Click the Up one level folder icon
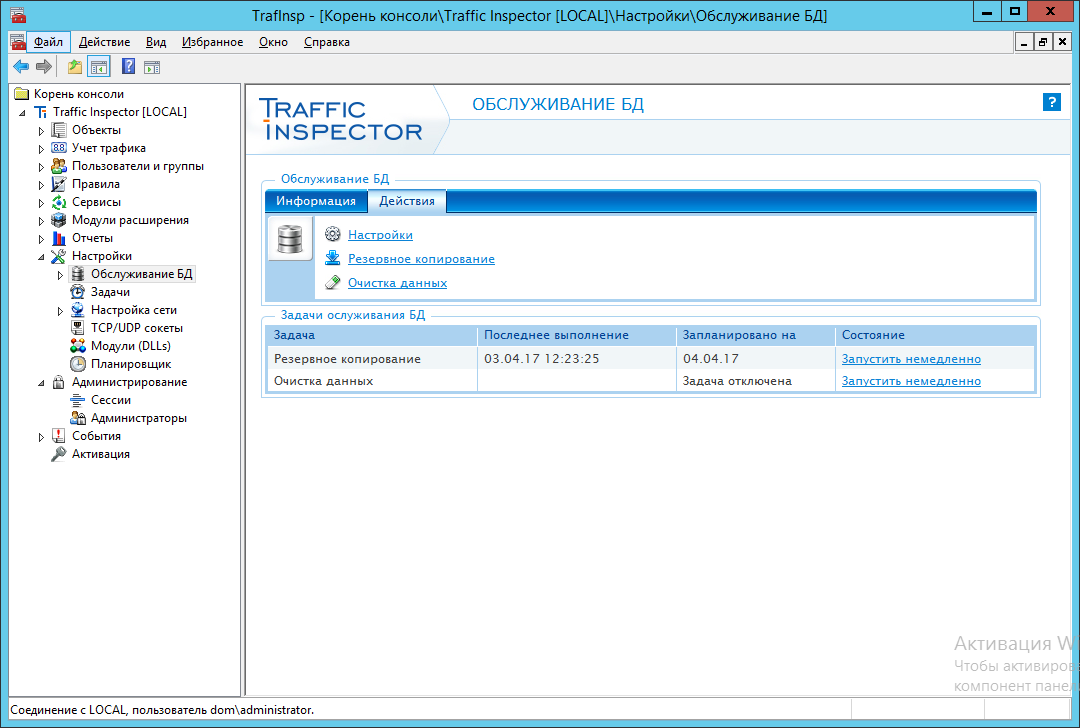 click(74, 67)
